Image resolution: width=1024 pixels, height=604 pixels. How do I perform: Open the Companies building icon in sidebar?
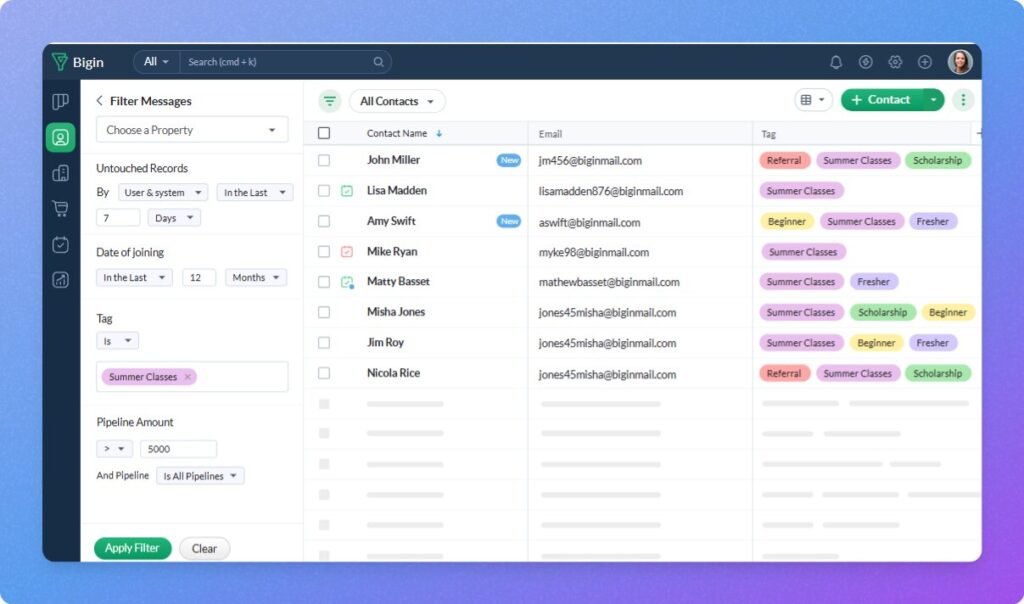[60, 173]
